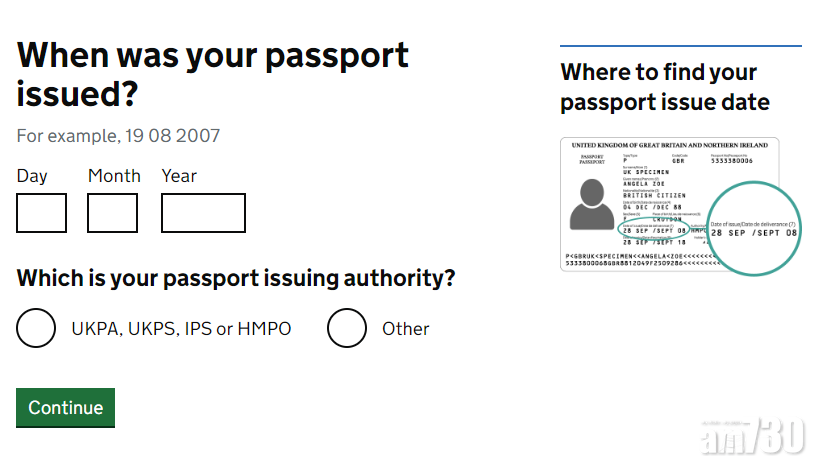Focus the Month input field
Viewport: 827px width, 474px height.
point(112,213)
